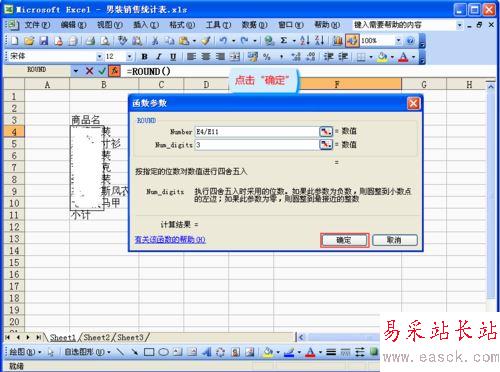Open the 数据 Data menu
Viewport: 500px width, 372px height.
(x=255, y=25)
